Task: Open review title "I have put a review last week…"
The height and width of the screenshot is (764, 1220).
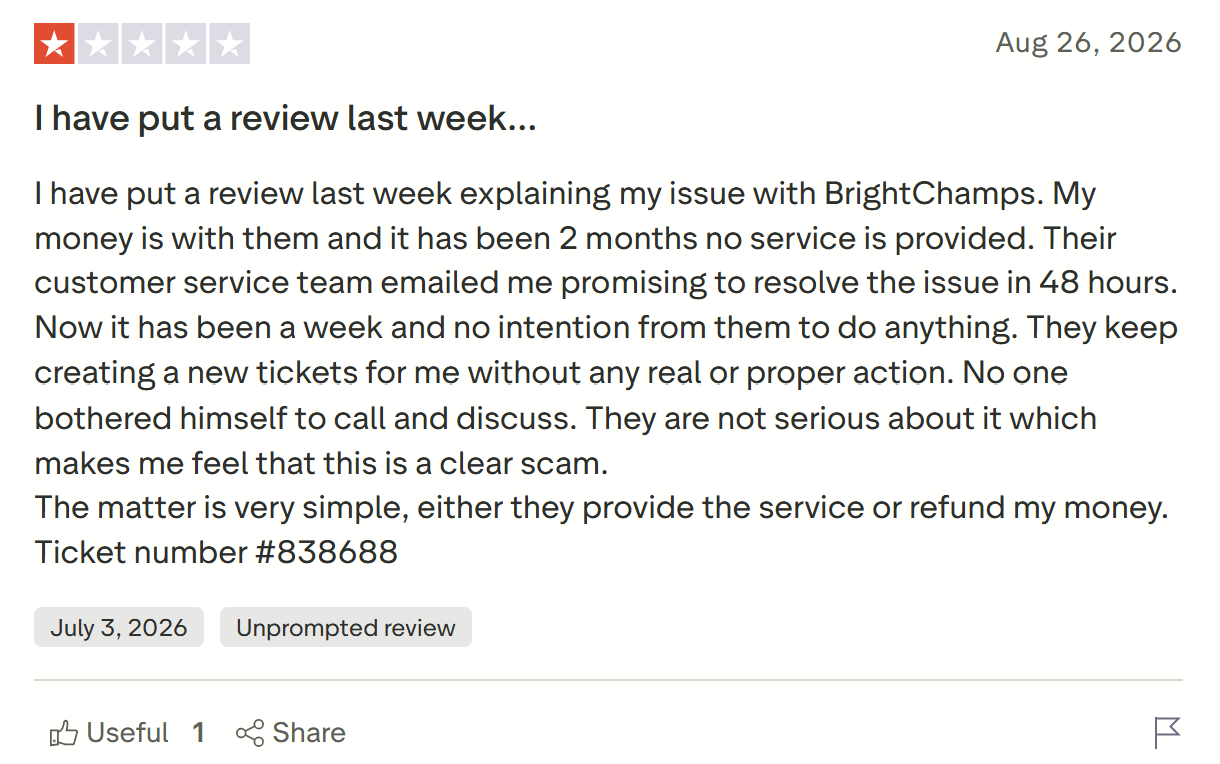Action: 285,119
